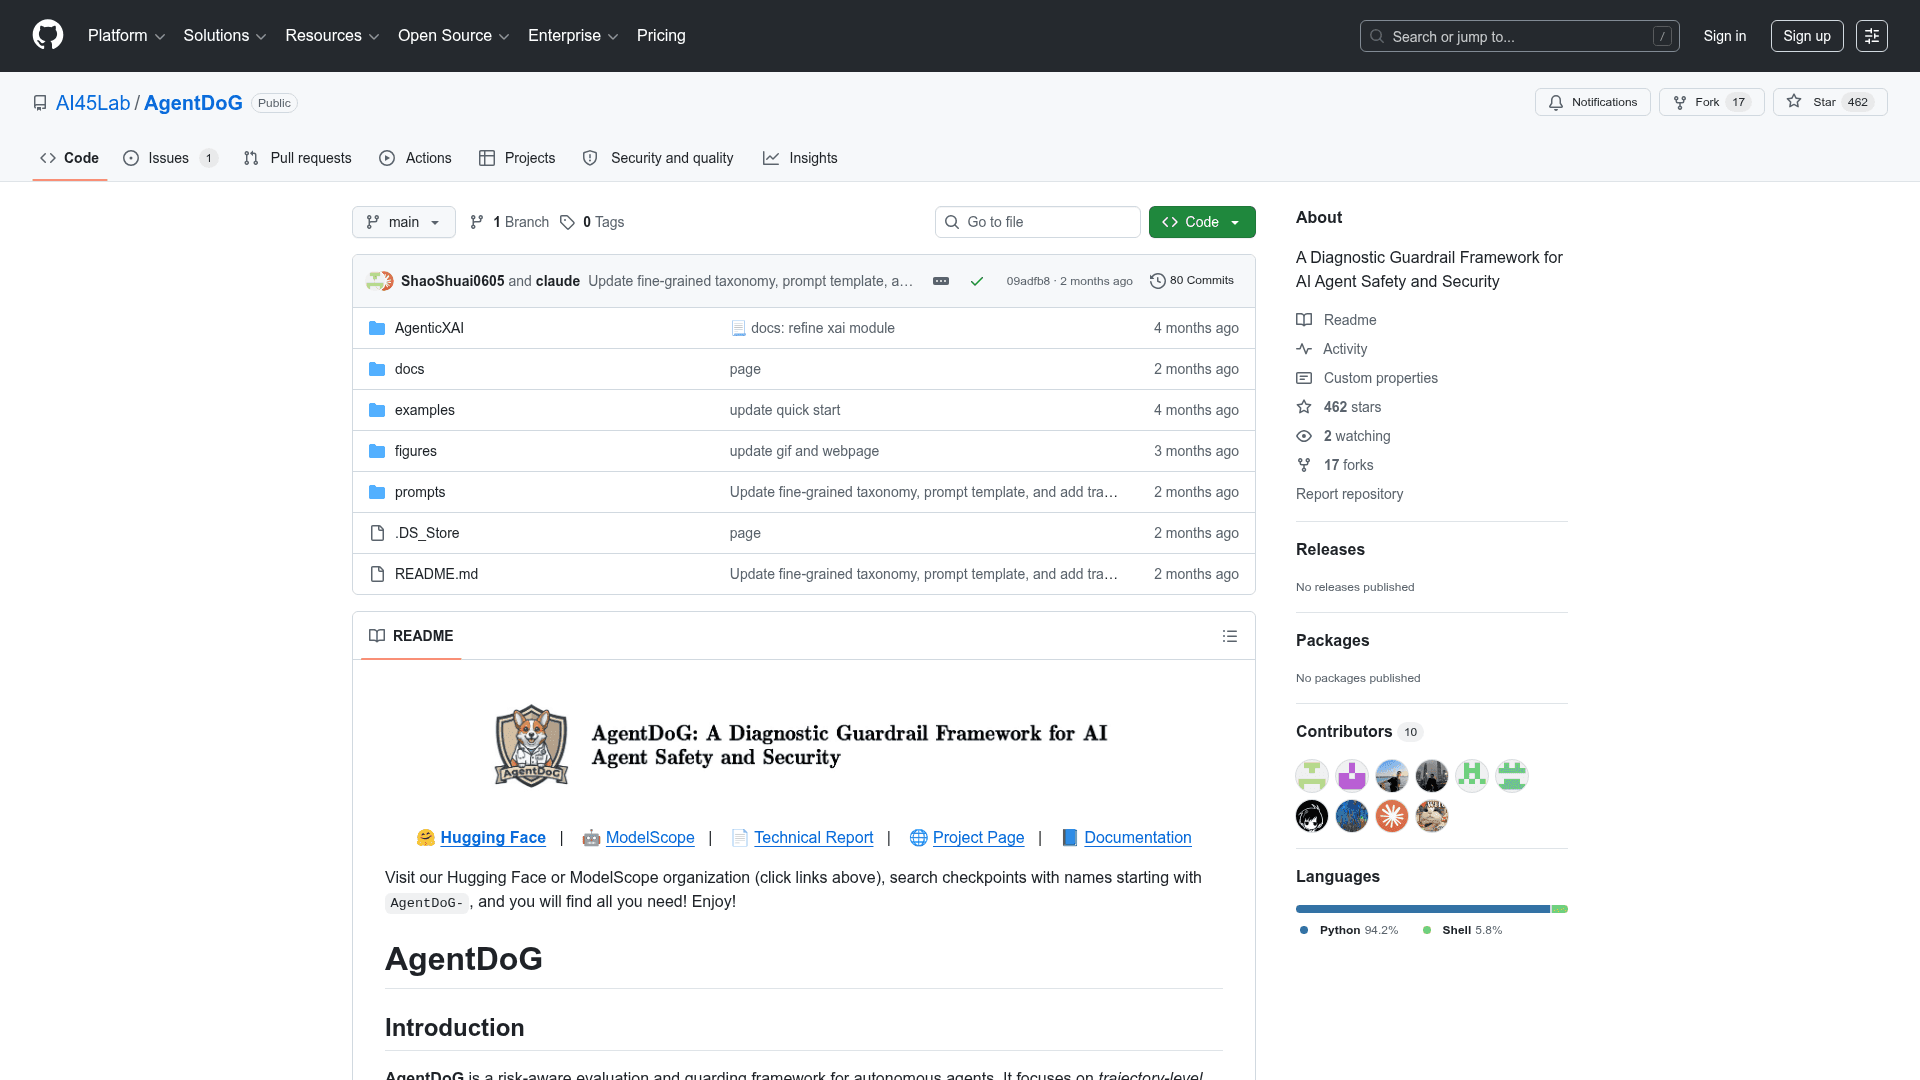This screenshot has width=1920, height=1080.
Task: Open the Readme link in About
Action: pos(1350,320)
